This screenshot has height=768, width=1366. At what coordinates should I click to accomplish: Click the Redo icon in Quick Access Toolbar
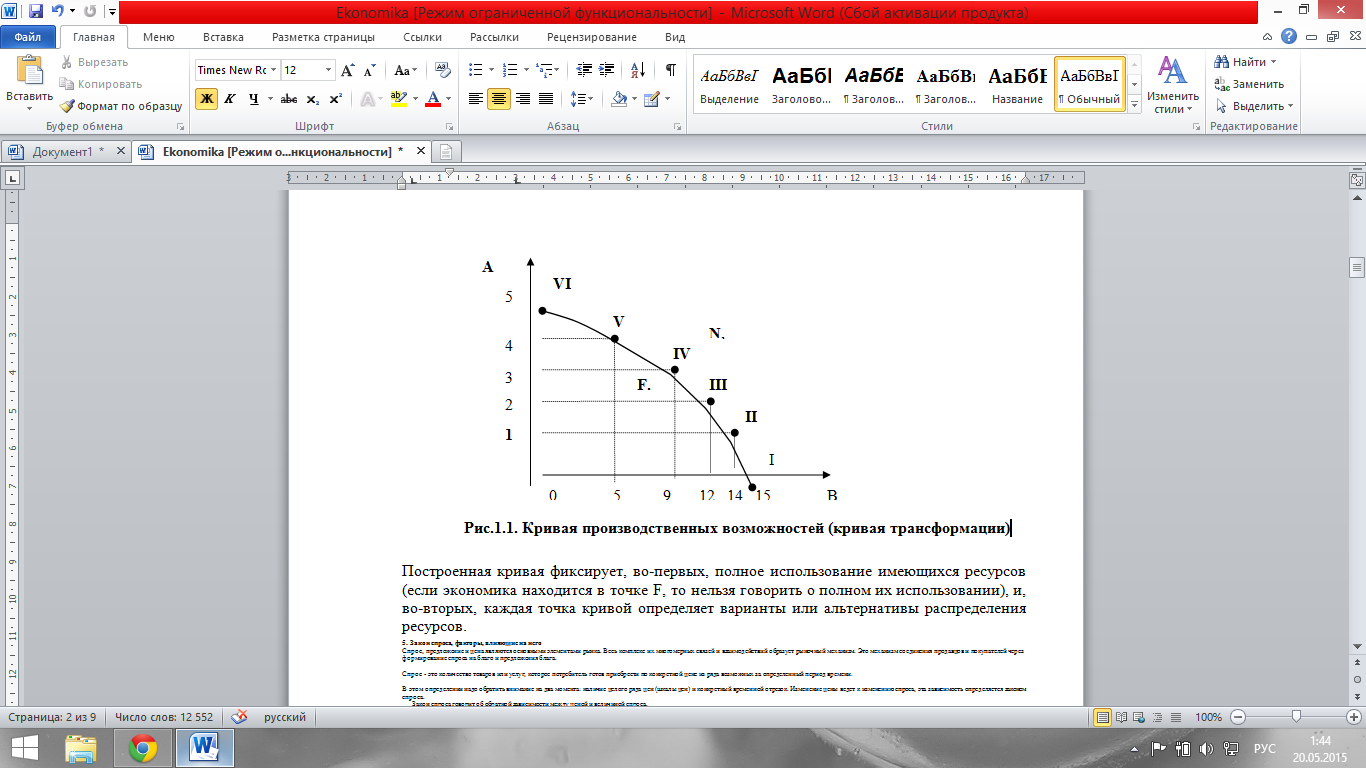91,13
